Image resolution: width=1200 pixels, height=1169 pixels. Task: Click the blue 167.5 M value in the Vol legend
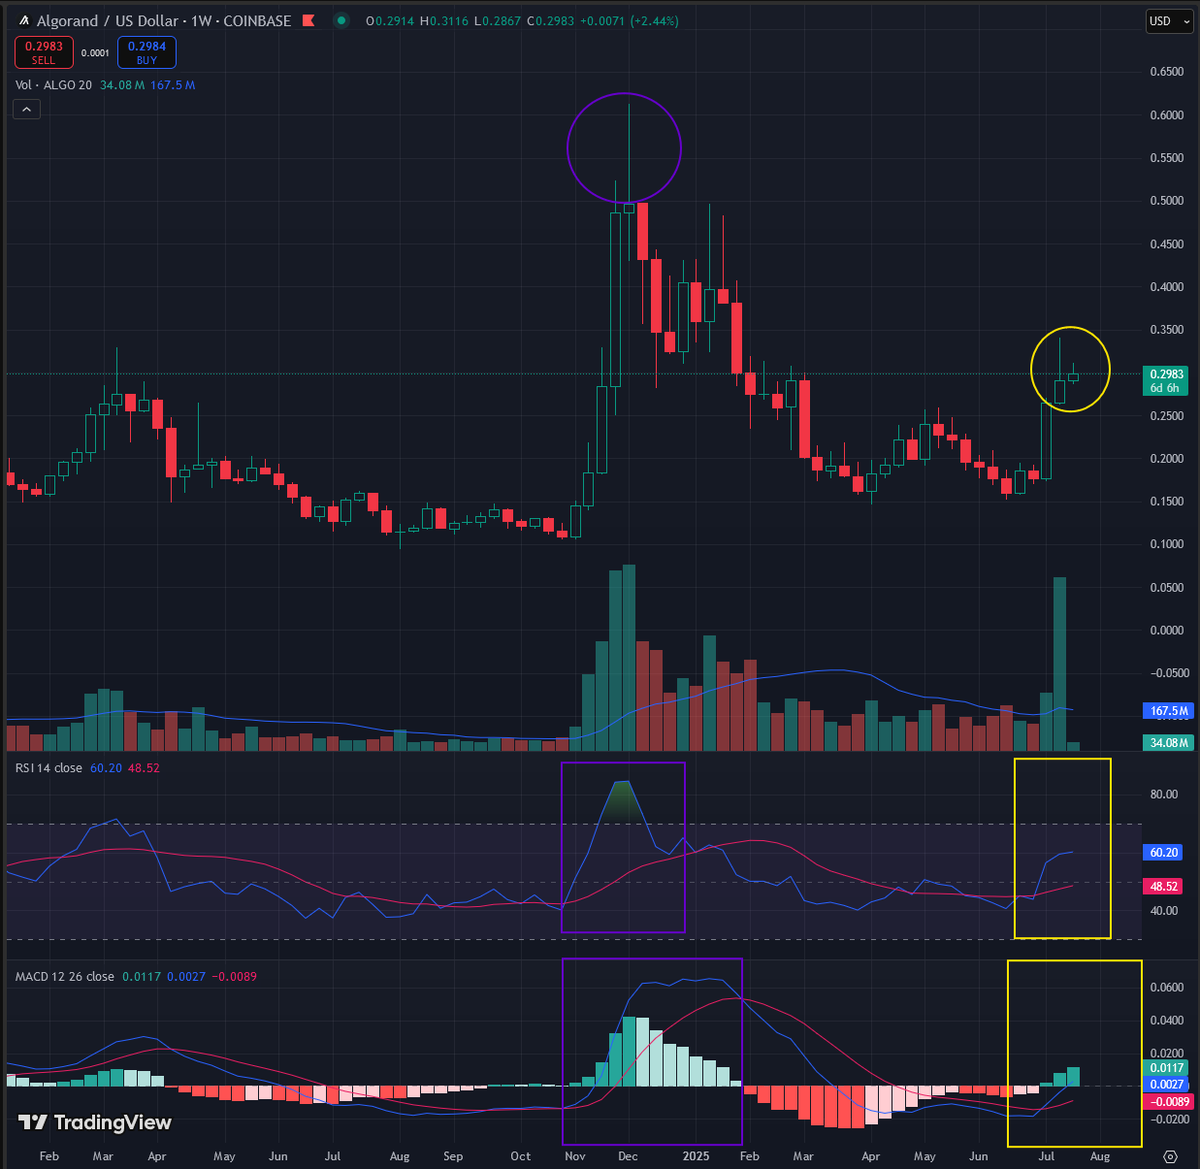tap(172, 85)
